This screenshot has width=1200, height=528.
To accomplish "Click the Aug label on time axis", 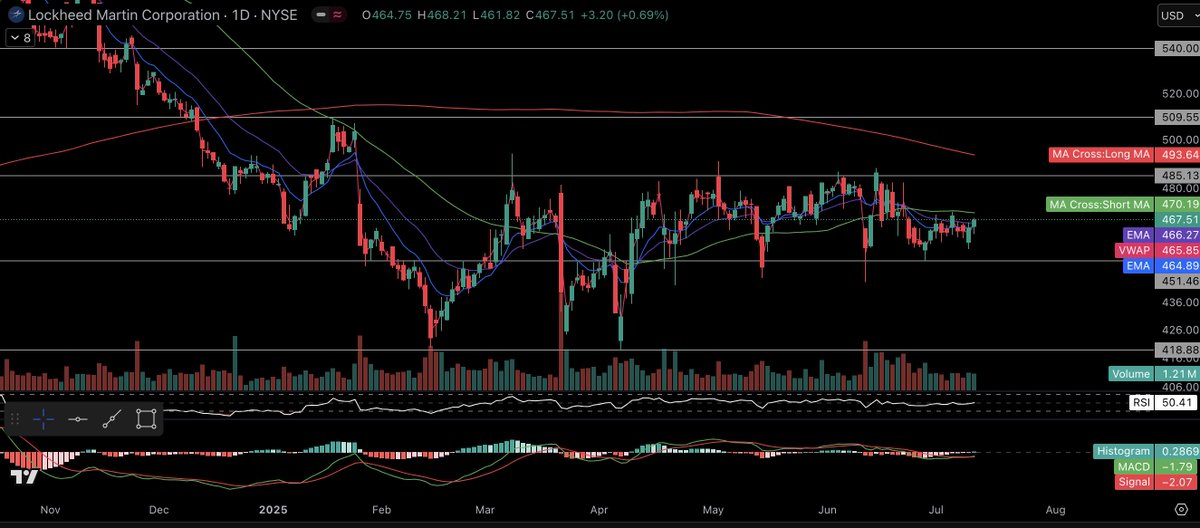I will tap(1056, 508).
